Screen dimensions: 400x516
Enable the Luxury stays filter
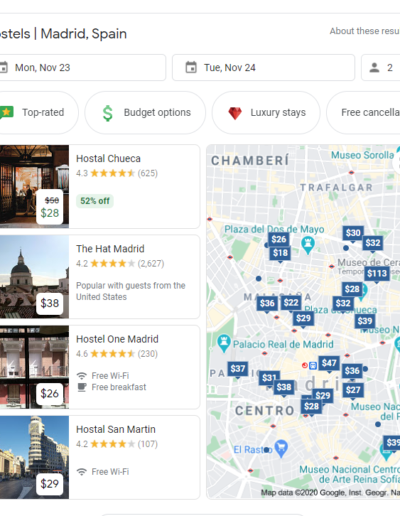tap(266, 113)
